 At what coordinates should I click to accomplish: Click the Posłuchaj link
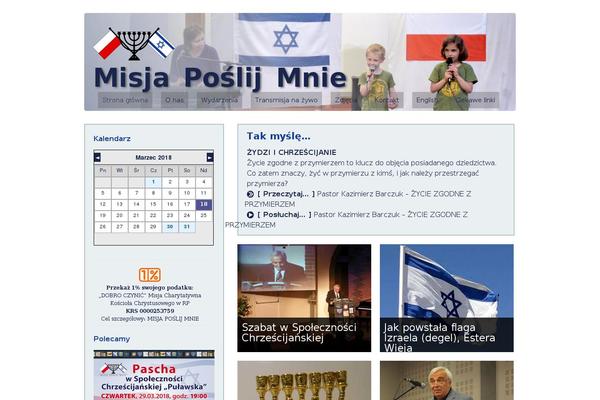click(x=284, y=215)
